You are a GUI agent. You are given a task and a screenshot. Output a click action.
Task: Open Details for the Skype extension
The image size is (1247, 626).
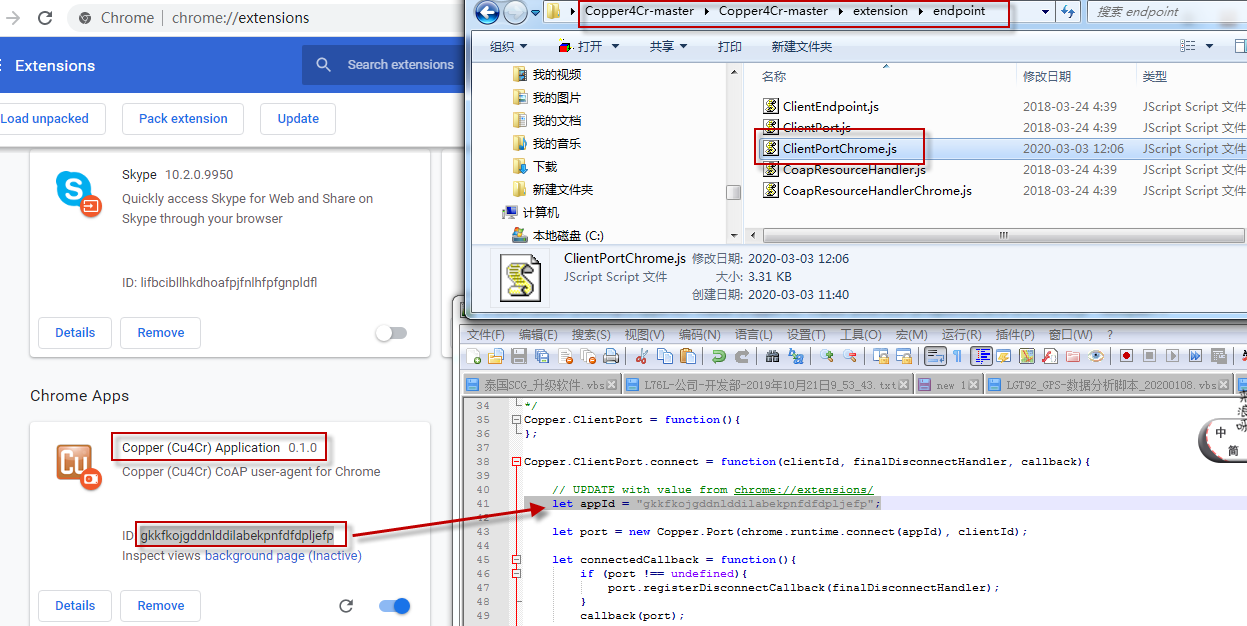pyautogui.click(x=75, y=333)
